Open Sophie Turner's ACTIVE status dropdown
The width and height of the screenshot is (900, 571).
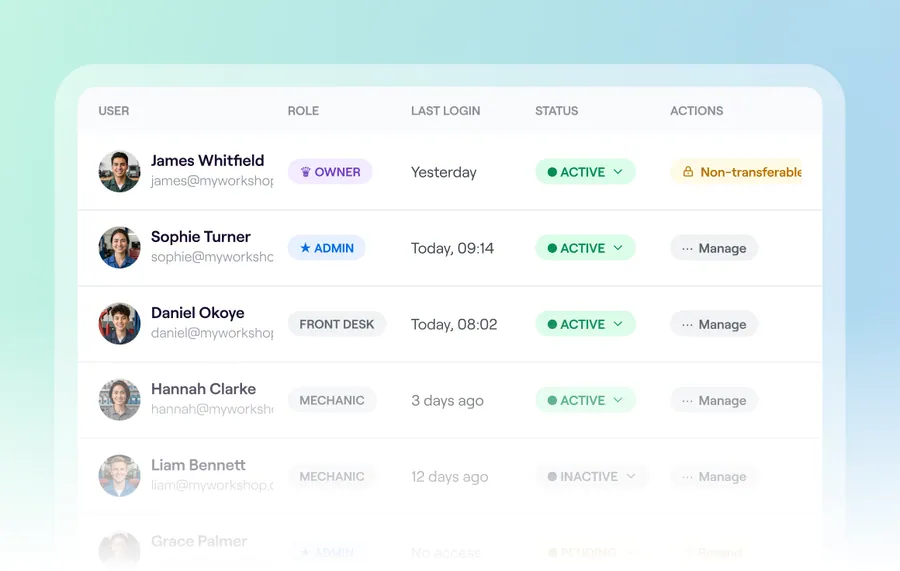pyautogui.click(x=585, y=248)
